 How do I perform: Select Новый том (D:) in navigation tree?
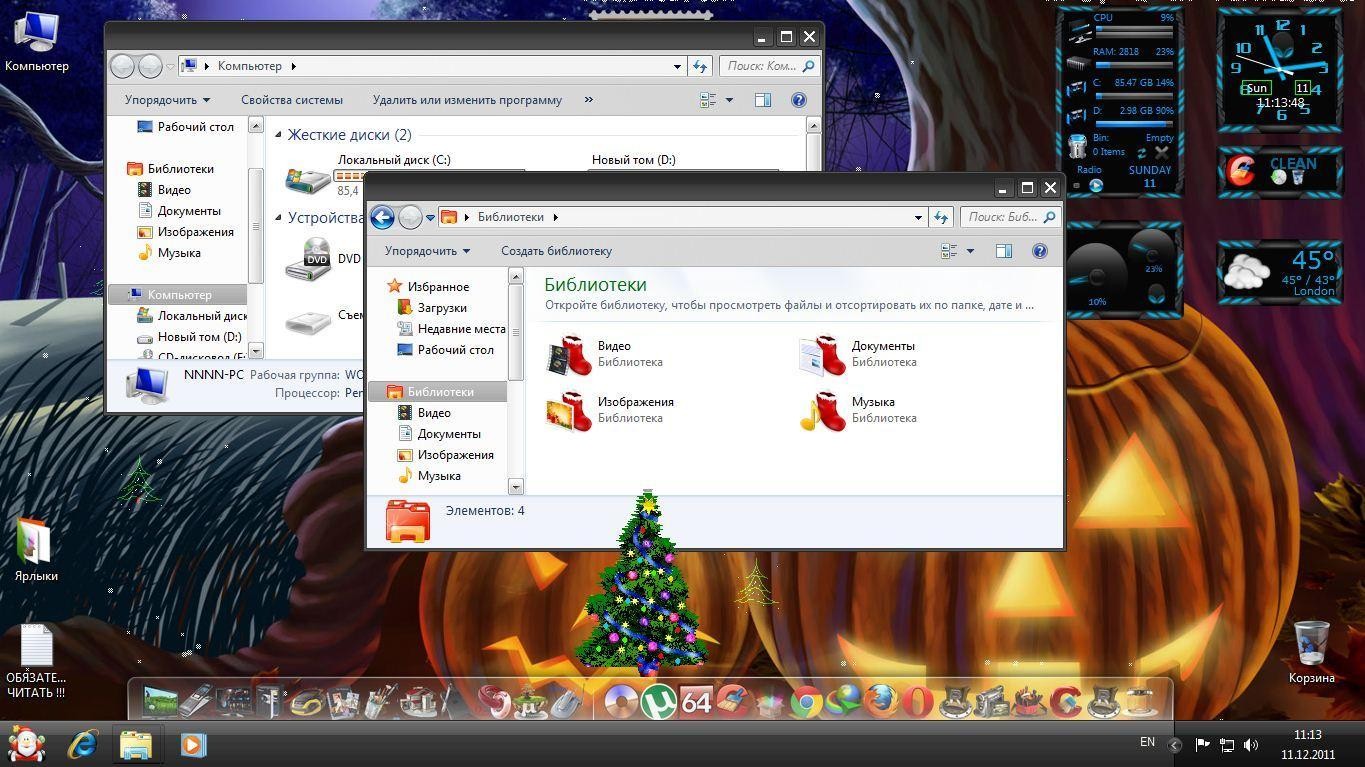[x=199, y=337]
